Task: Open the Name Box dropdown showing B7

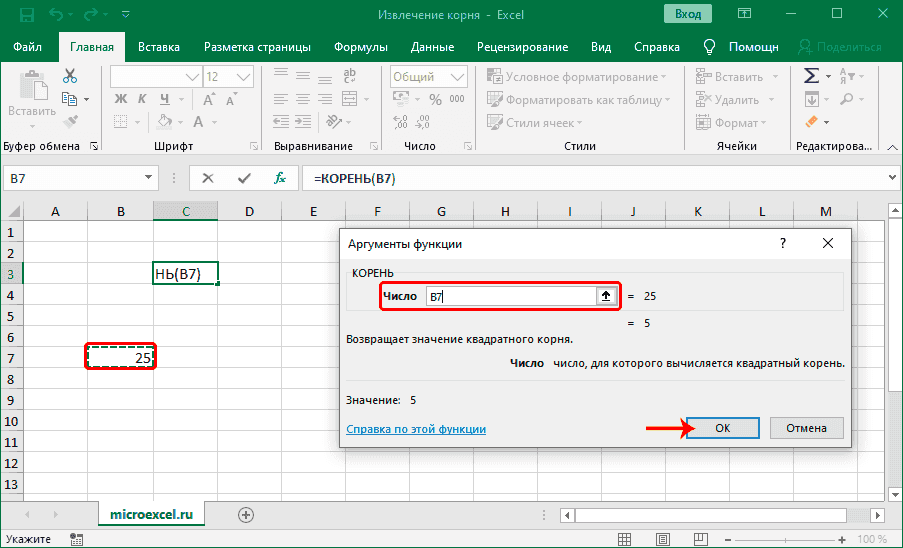Action: 148,178
